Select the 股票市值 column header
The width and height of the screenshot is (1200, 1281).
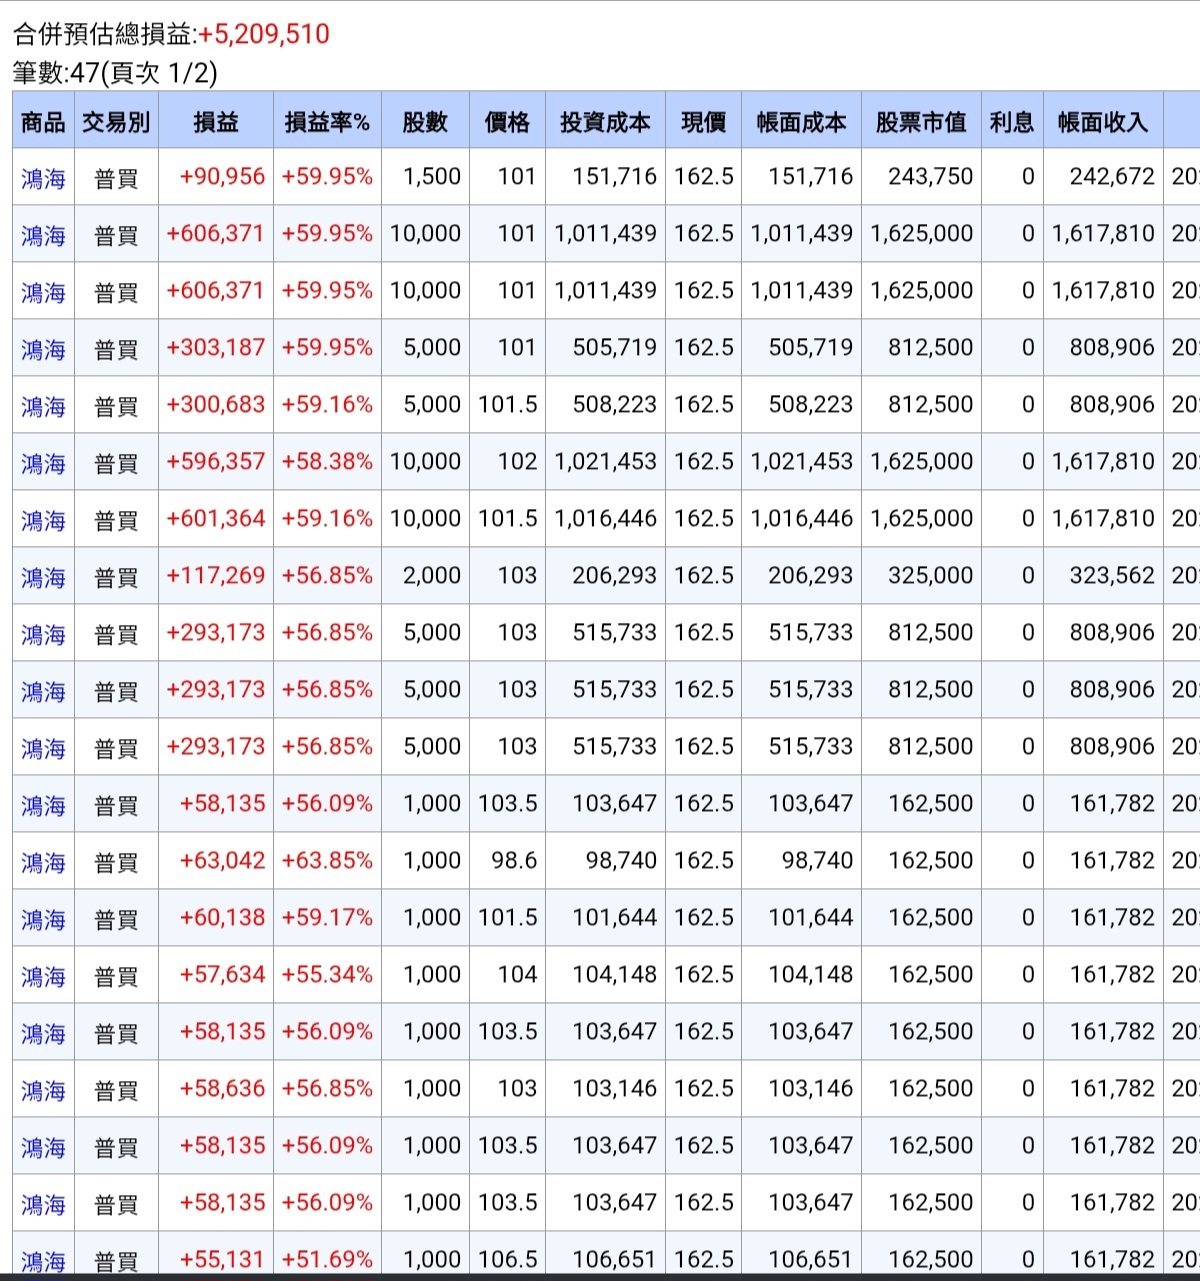(921, 122)
